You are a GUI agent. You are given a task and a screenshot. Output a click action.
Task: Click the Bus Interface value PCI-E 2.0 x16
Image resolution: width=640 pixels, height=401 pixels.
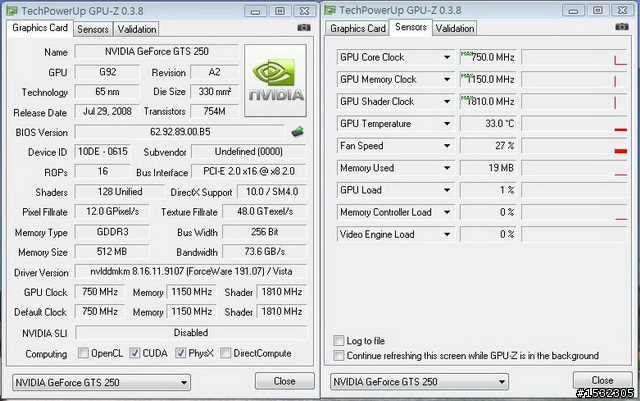[249, 172]
